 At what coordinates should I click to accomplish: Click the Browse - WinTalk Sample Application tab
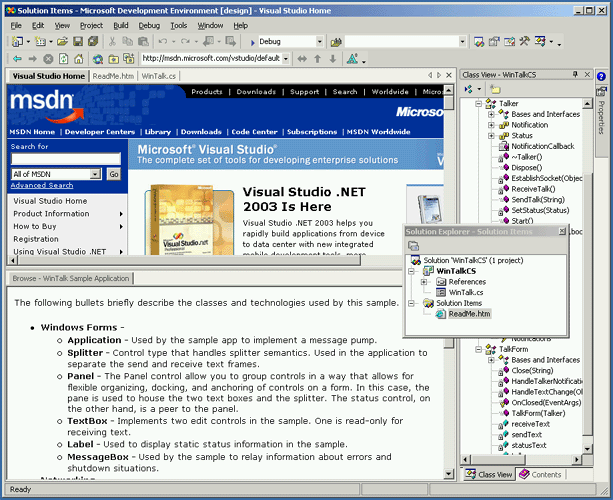(x=71, y=278)
